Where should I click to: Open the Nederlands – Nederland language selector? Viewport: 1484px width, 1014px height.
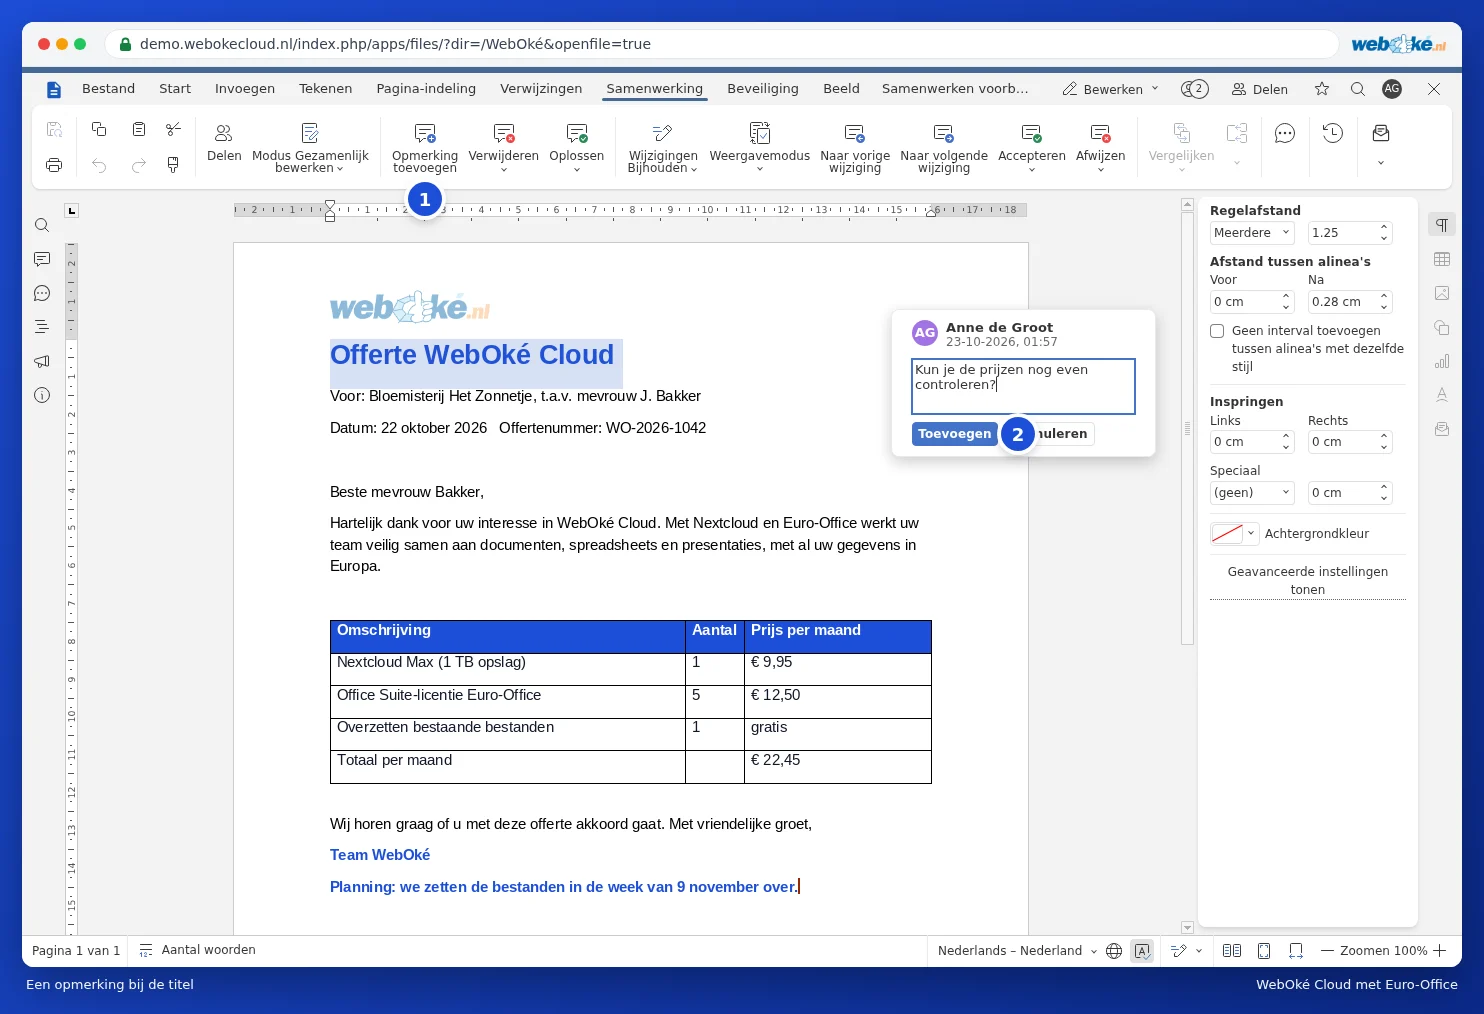[1017, 951]
